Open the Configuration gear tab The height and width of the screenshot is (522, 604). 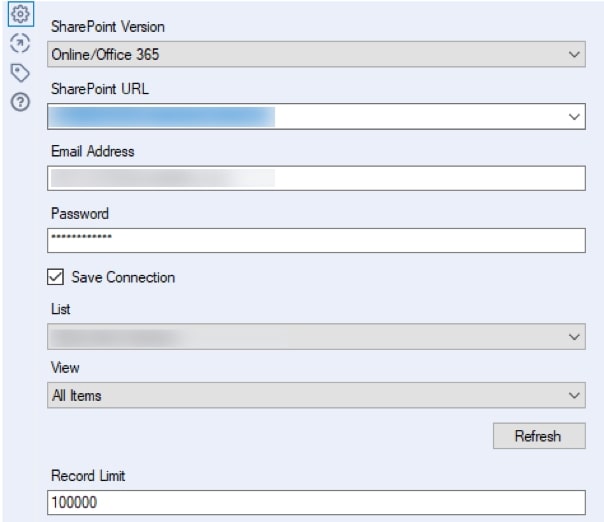click(20, 14)
